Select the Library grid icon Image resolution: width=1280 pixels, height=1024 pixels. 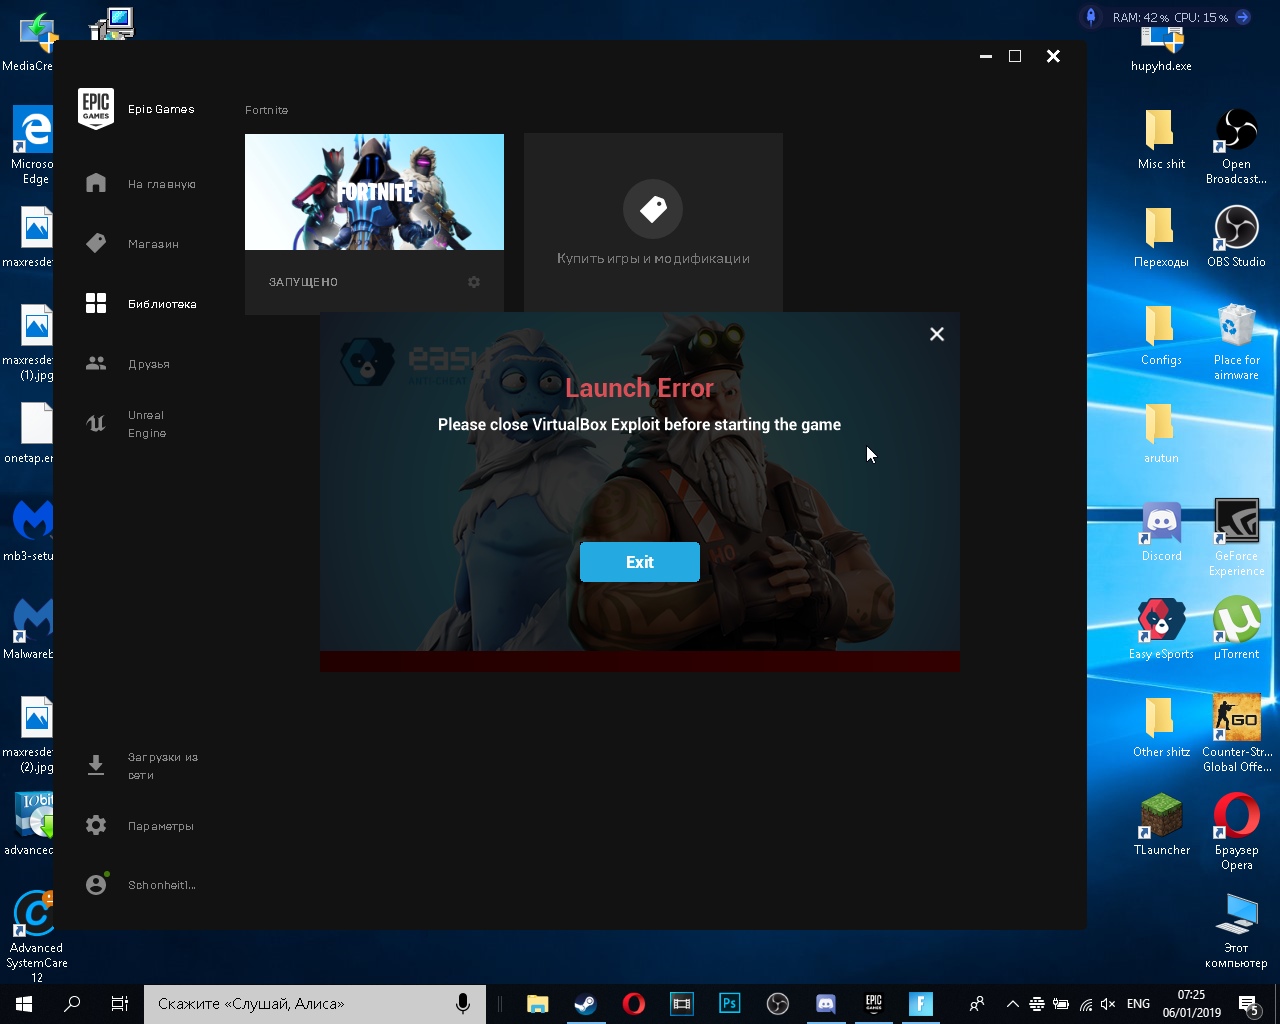96,303
